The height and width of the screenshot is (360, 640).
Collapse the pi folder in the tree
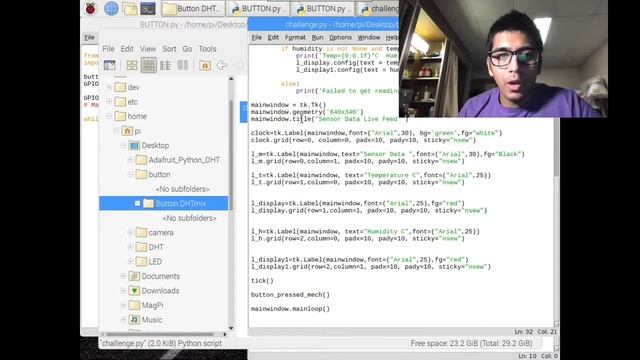[x=116, y=131]
